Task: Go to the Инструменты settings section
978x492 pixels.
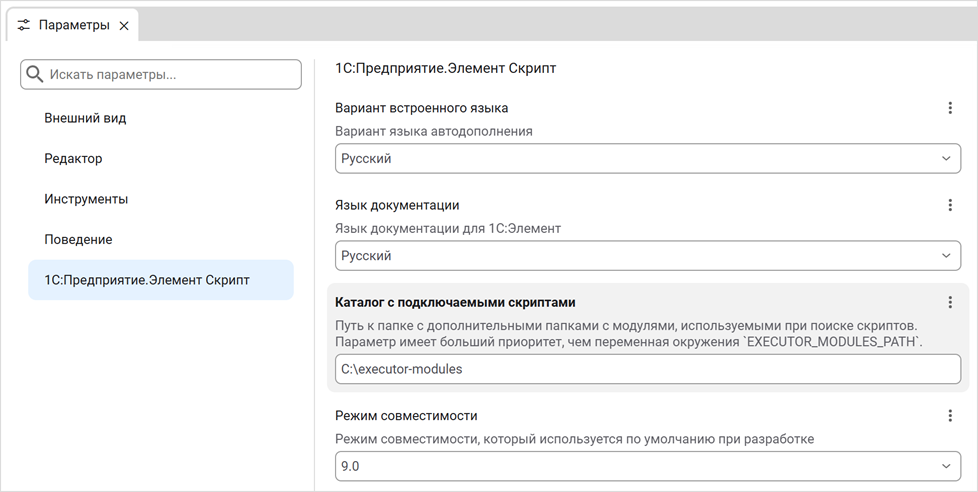Action: (x=86, y=199)
